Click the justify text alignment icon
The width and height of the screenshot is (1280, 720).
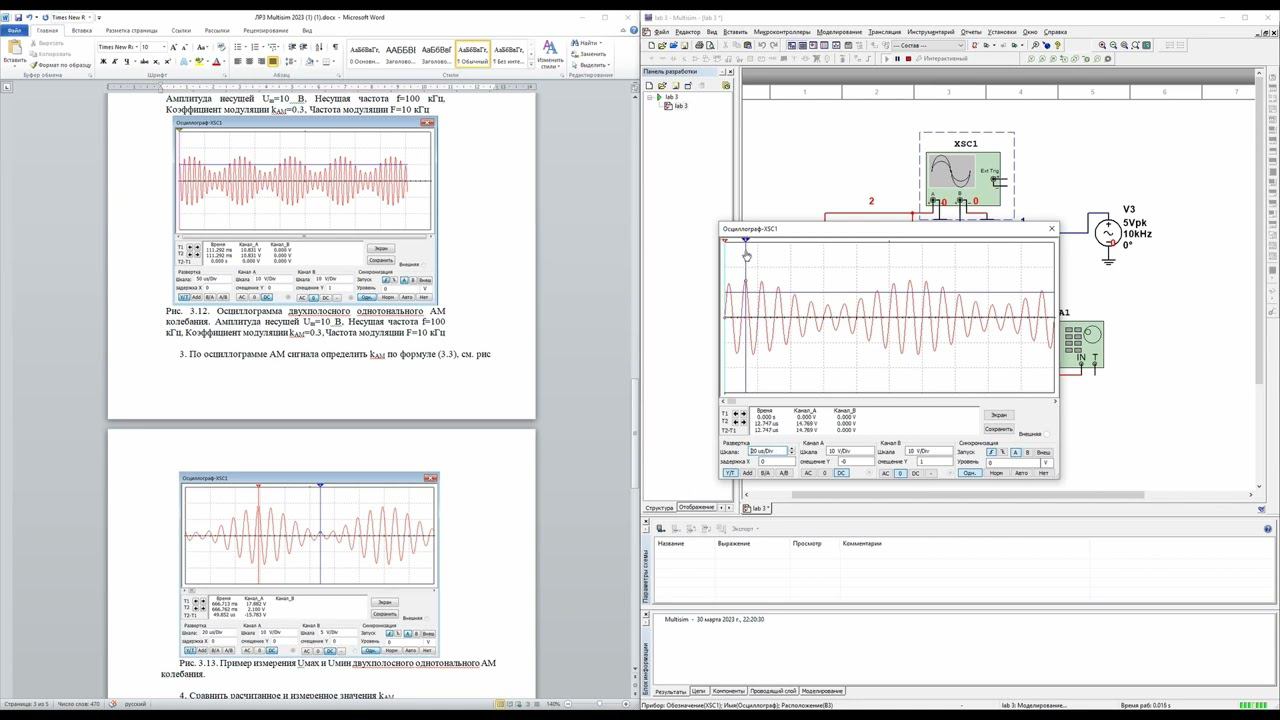coord(273,62)
